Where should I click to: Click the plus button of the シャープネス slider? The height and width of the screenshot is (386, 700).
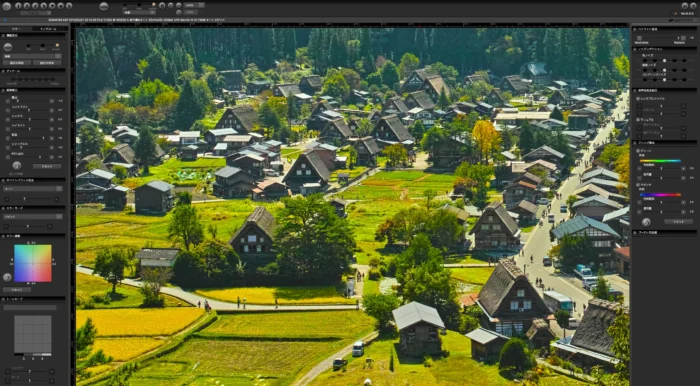point(52,148)
